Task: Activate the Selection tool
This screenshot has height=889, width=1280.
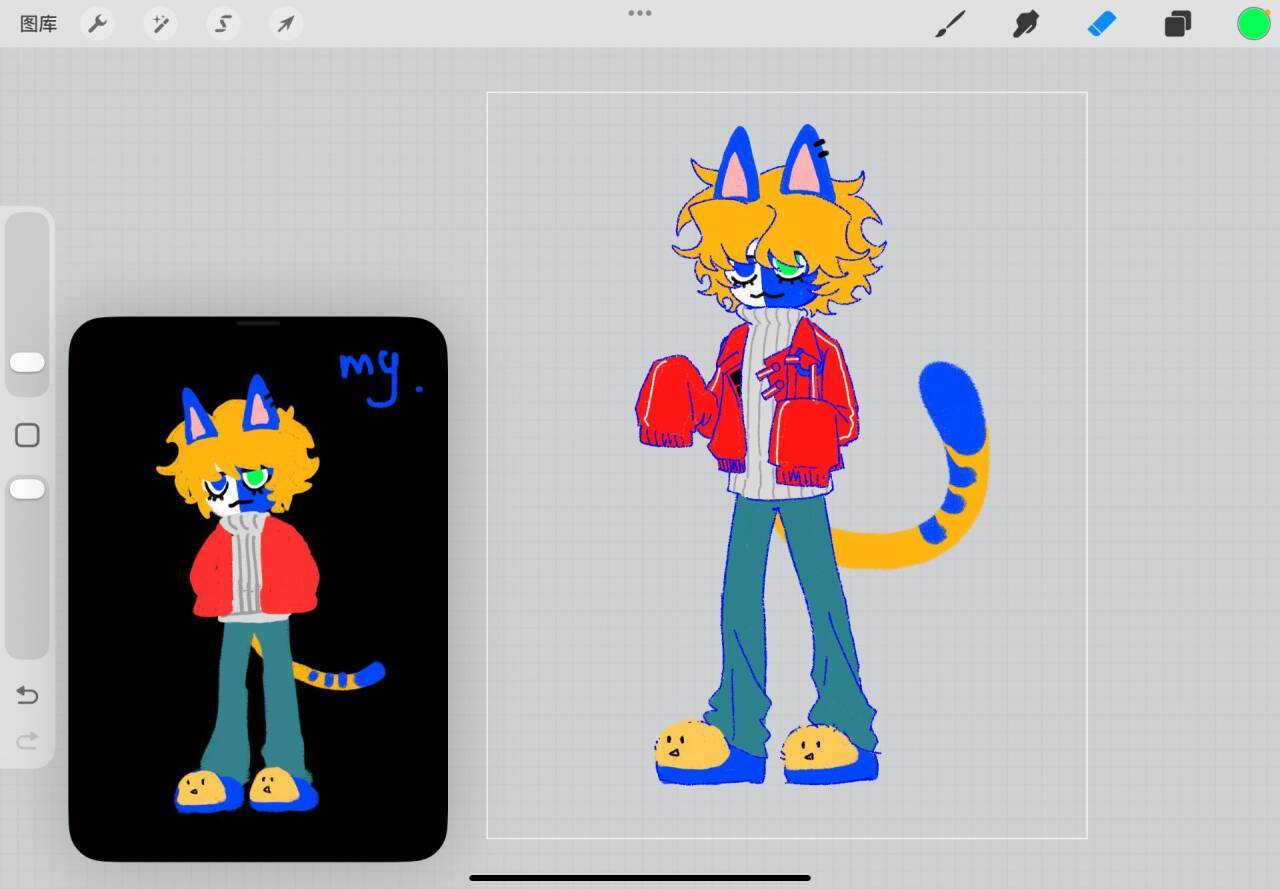Action: tap(223, 24)
